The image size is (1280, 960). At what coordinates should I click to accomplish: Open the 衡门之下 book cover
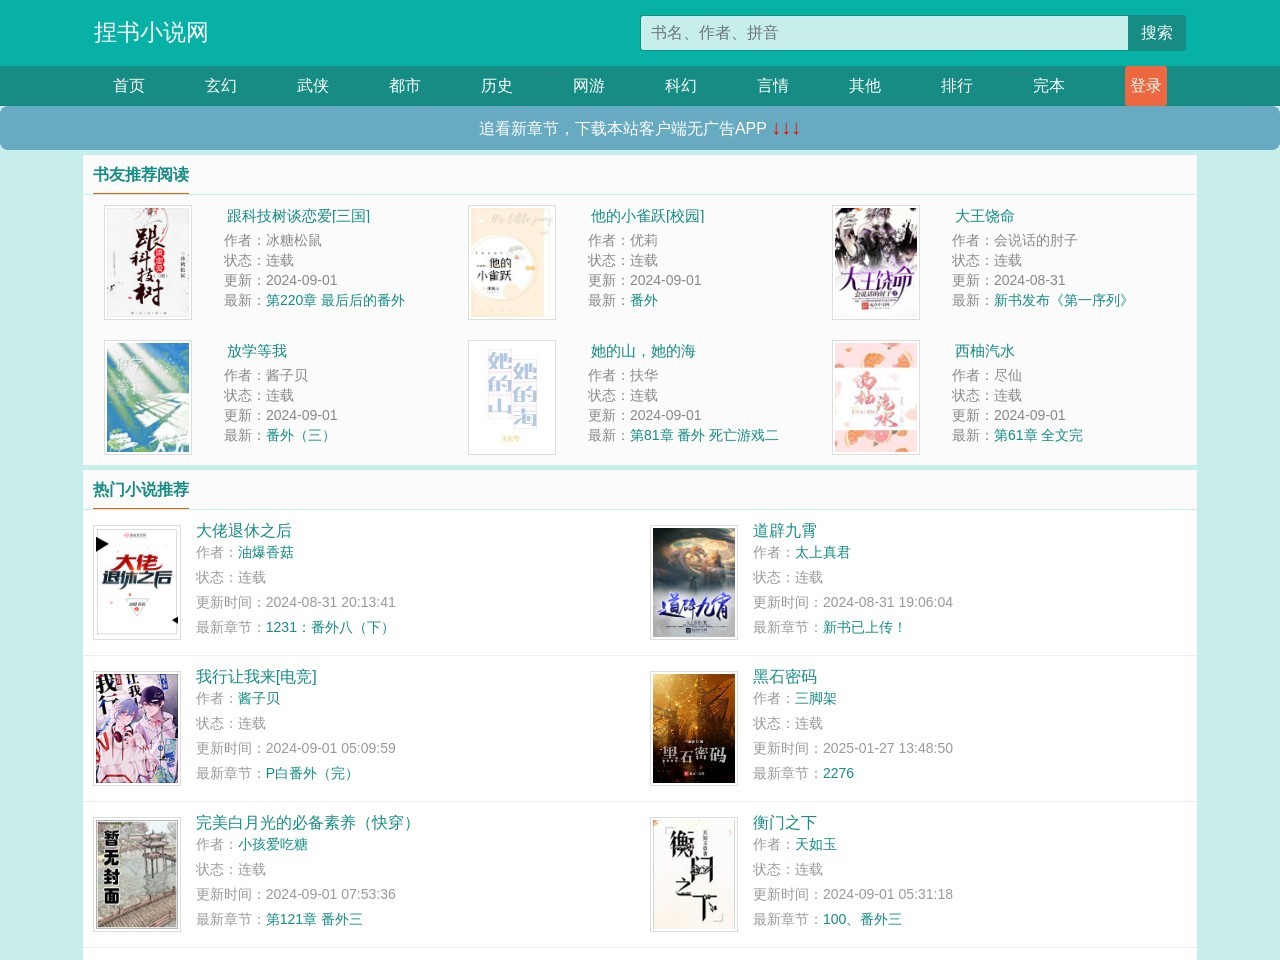tap(693, 874)
